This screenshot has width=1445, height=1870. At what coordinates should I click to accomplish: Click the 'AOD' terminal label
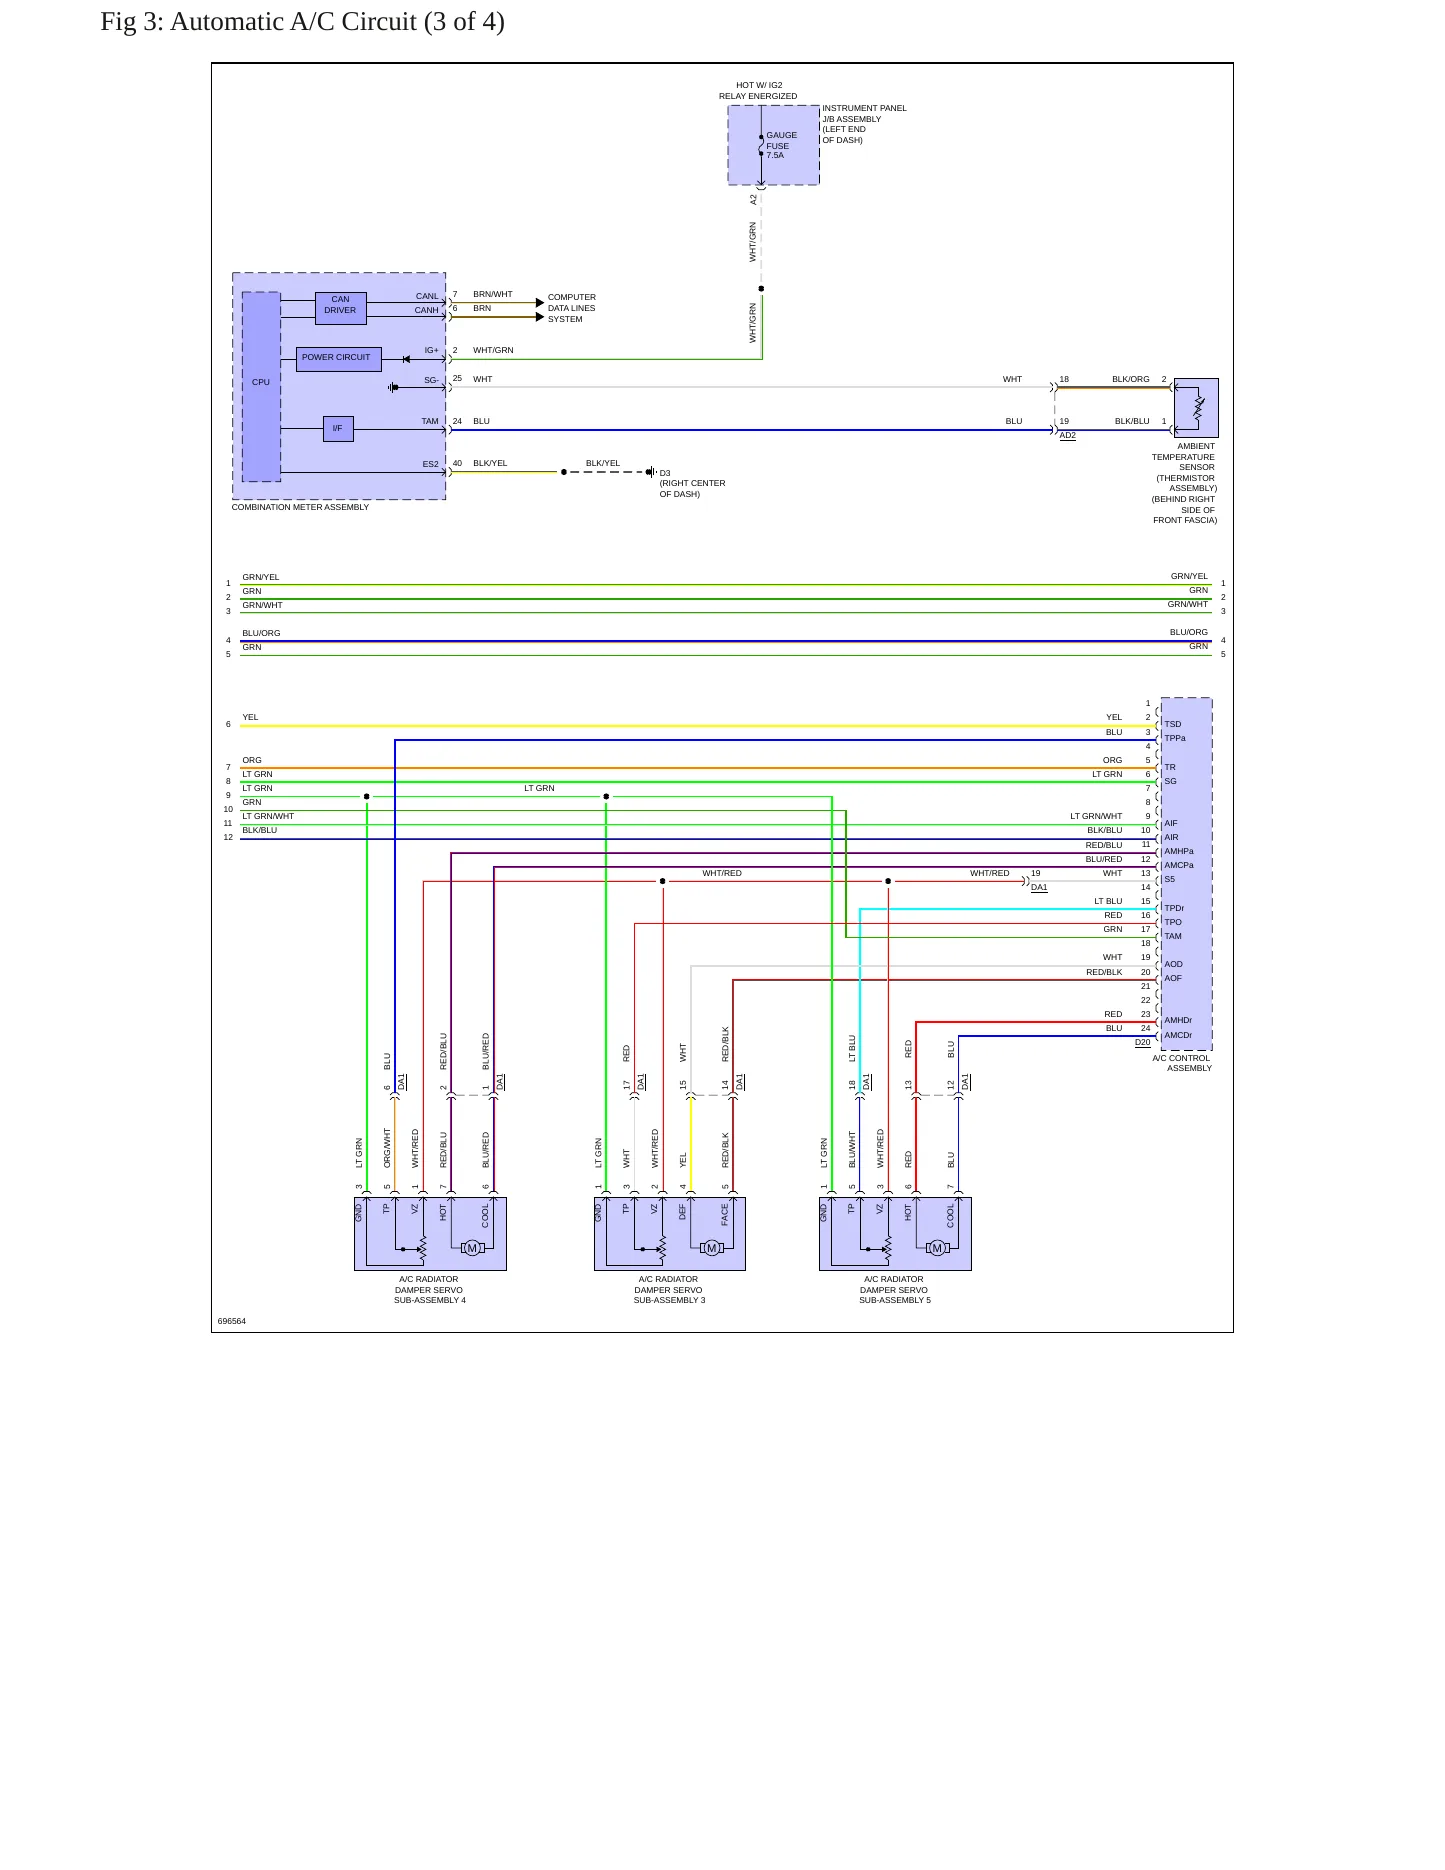coord(1173,964)
